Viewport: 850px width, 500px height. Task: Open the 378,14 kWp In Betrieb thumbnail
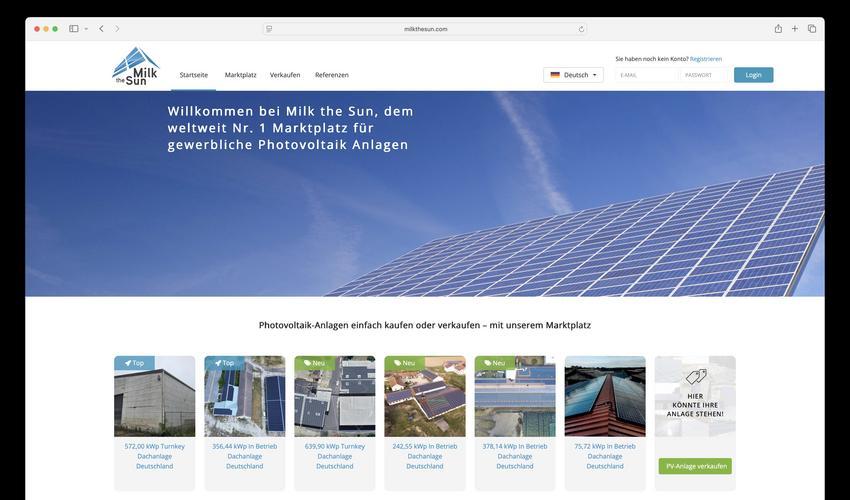tap(515, 396)
